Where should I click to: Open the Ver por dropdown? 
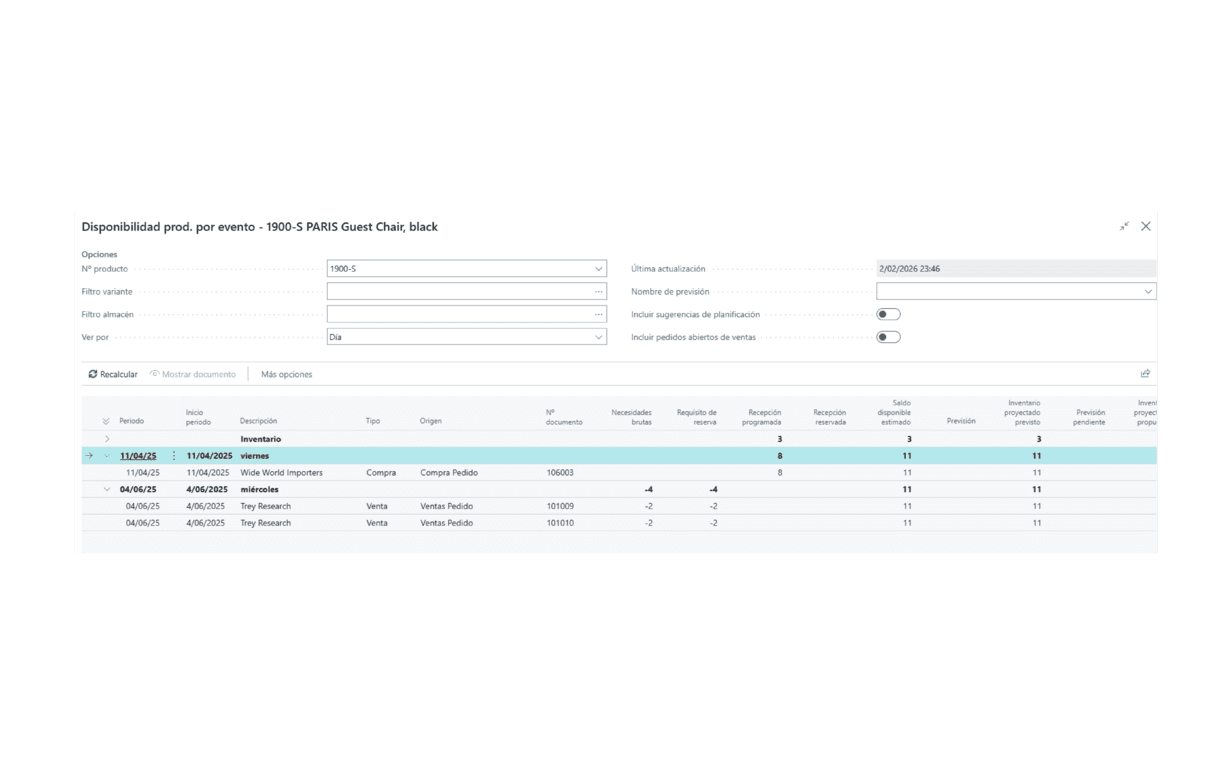pyautogui.click(x=599, y=337)
